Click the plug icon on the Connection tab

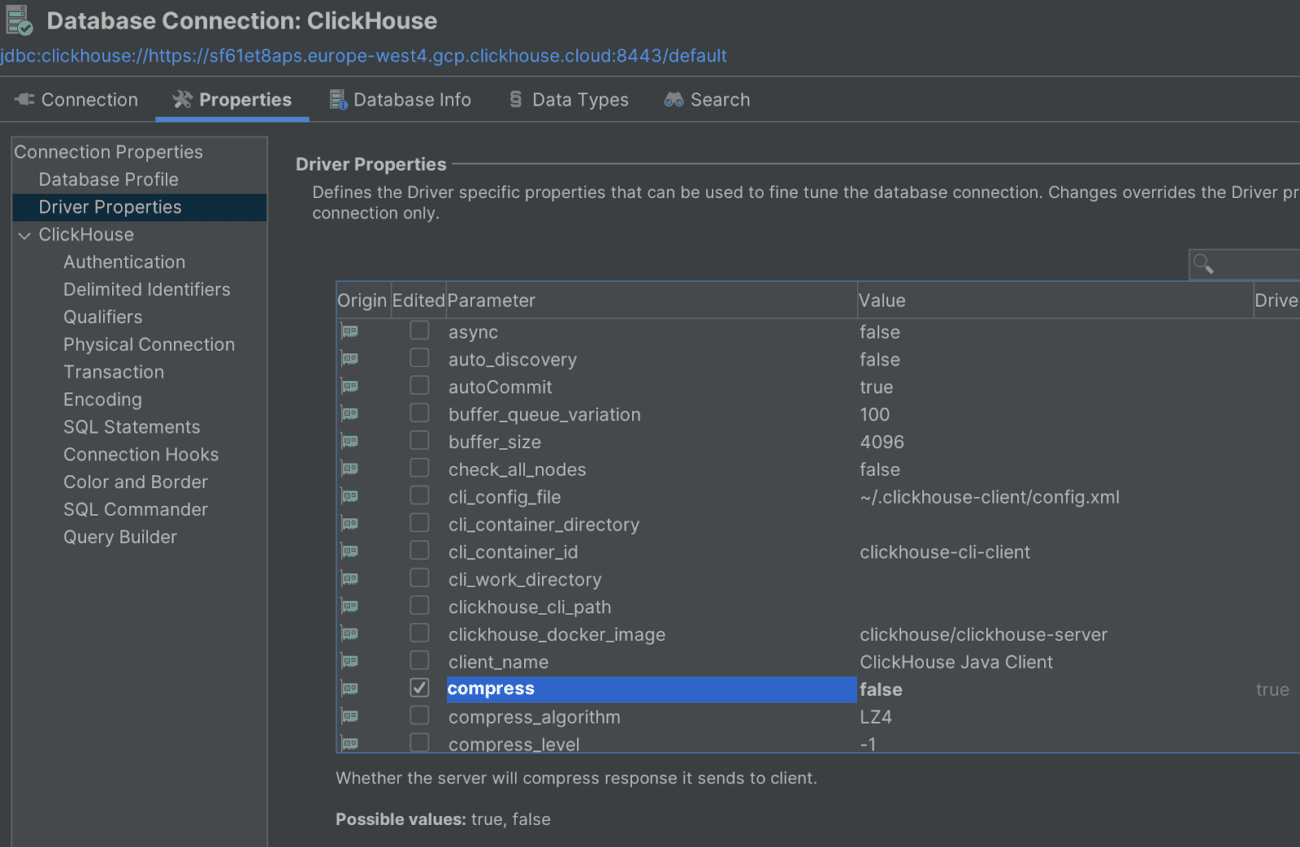click(22, 99)
